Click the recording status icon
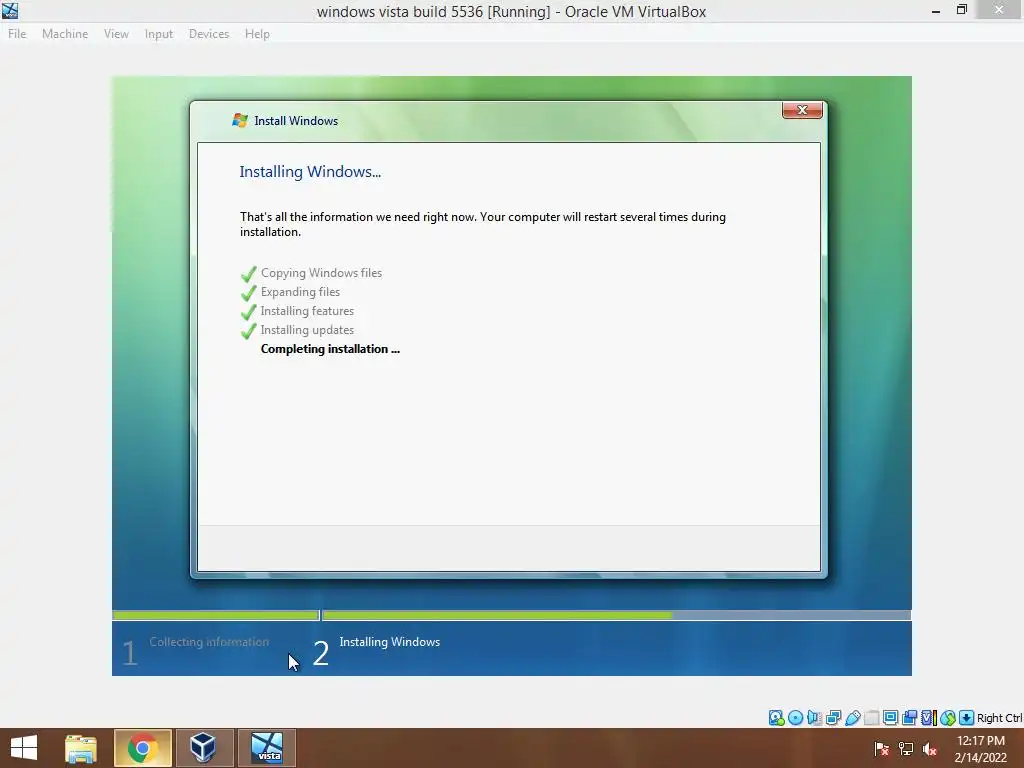 (x=909, y=718)
